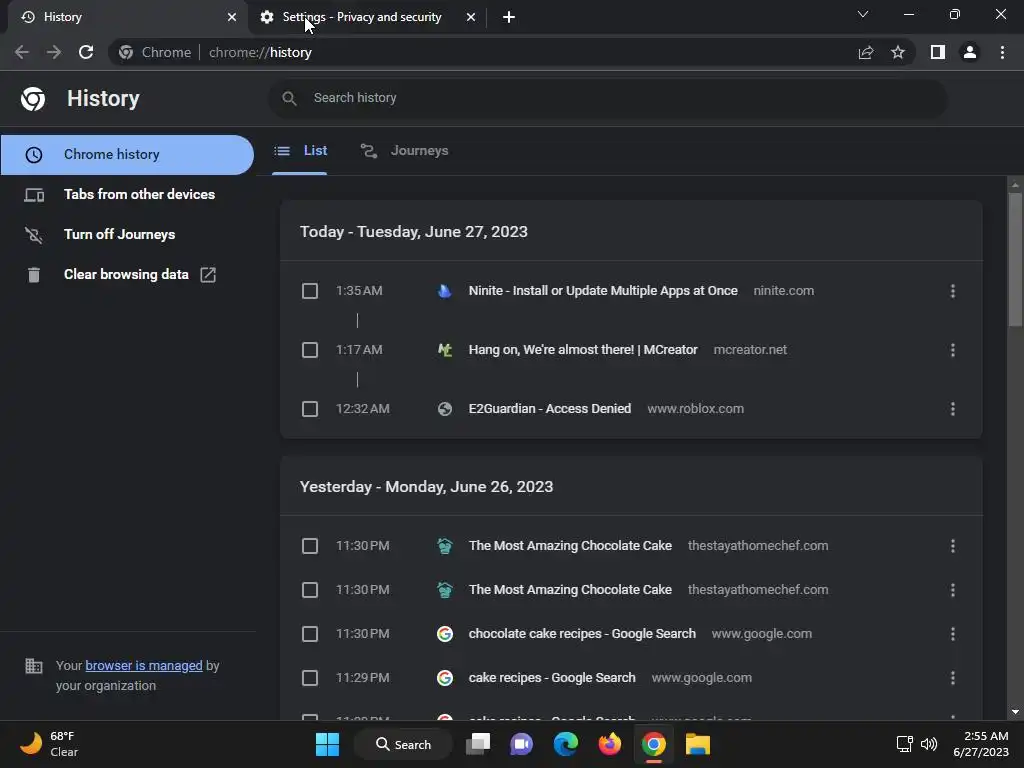Image resolution: width=1024 pixels, height=768 pixels.
Task: Switch to the List tab
Action: click(300, 151)
